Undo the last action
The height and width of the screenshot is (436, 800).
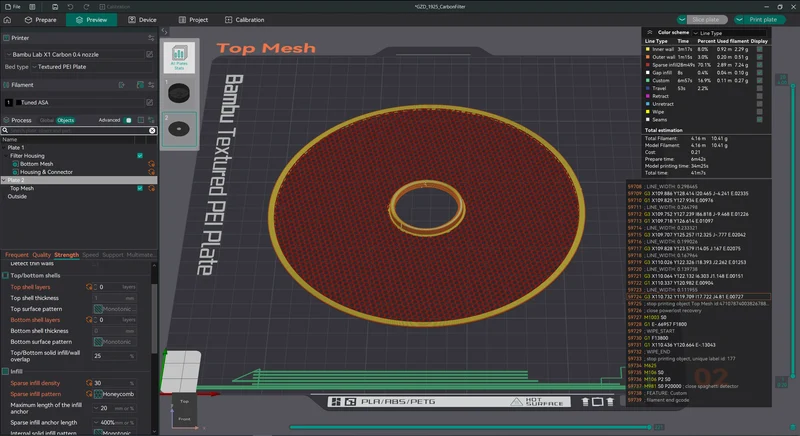click(x=70, y=7)
